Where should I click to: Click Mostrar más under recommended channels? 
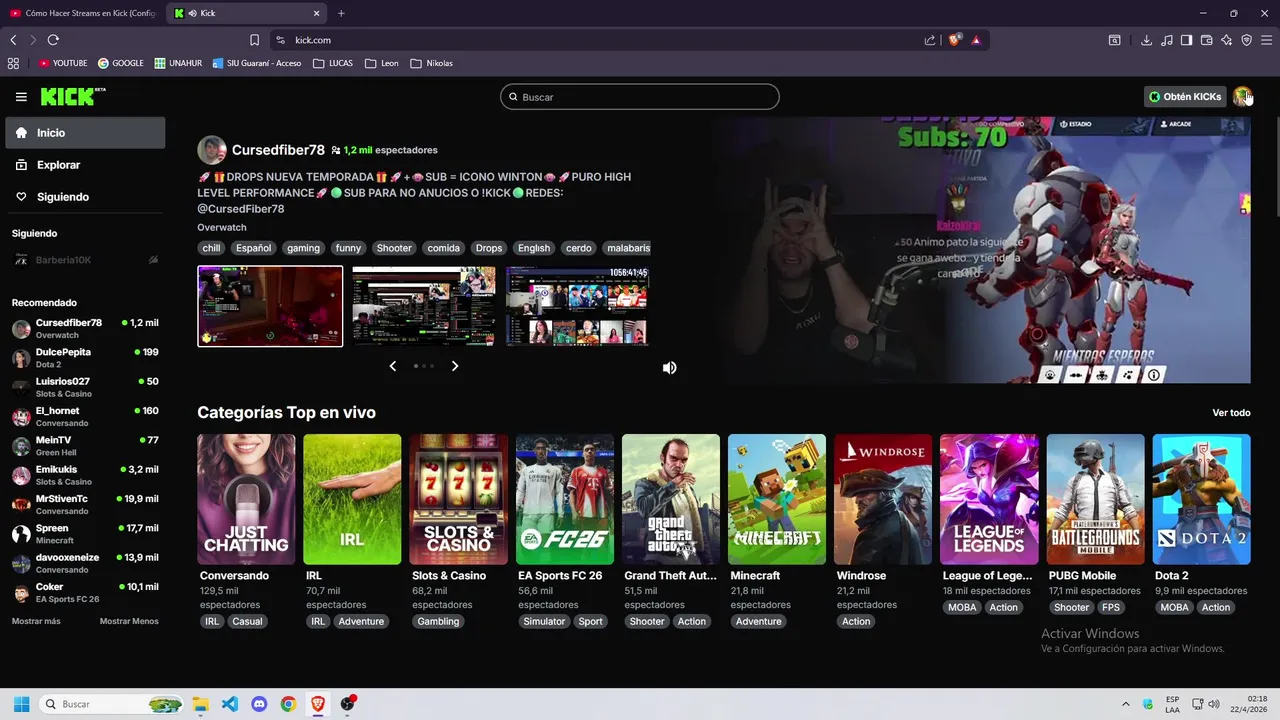click(x=36, y=621)
